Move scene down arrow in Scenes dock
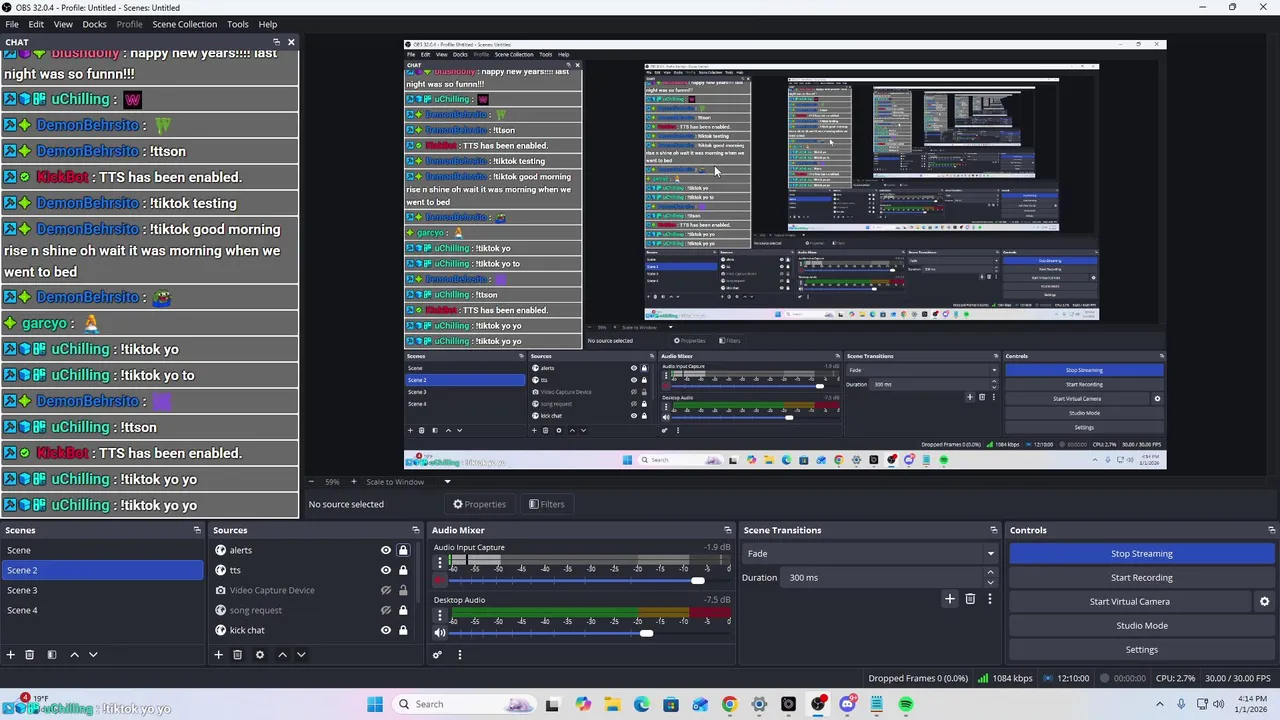 tap(93, 655)
